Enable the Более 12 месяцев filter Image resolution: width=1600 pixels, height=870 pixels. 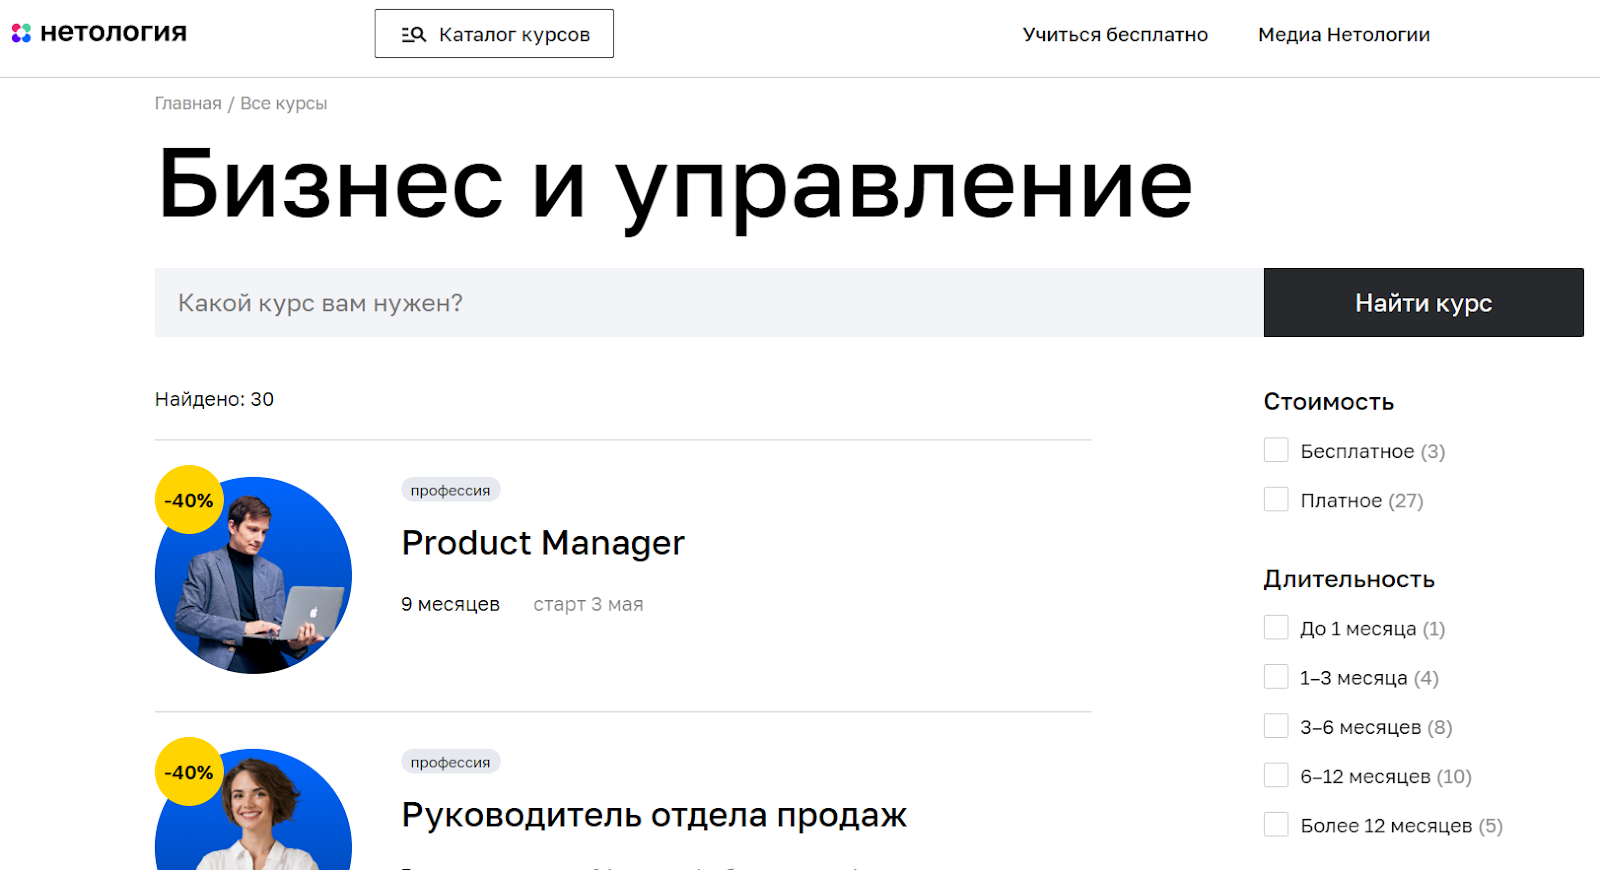pyautogui.click(x=1276, y=824)
